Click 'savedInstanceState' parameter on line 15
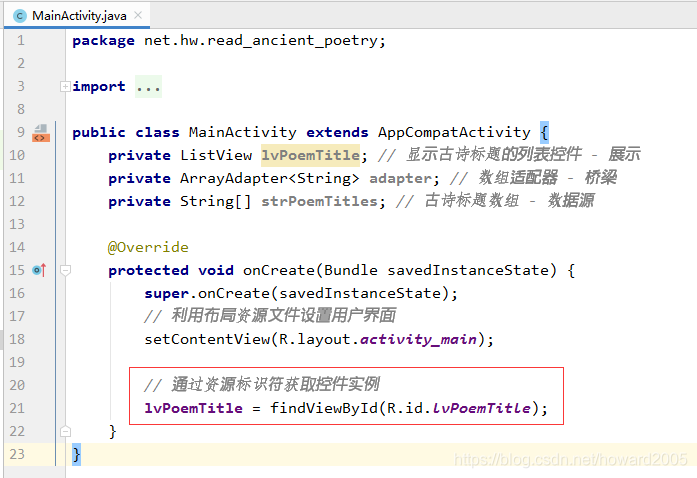 468,270
